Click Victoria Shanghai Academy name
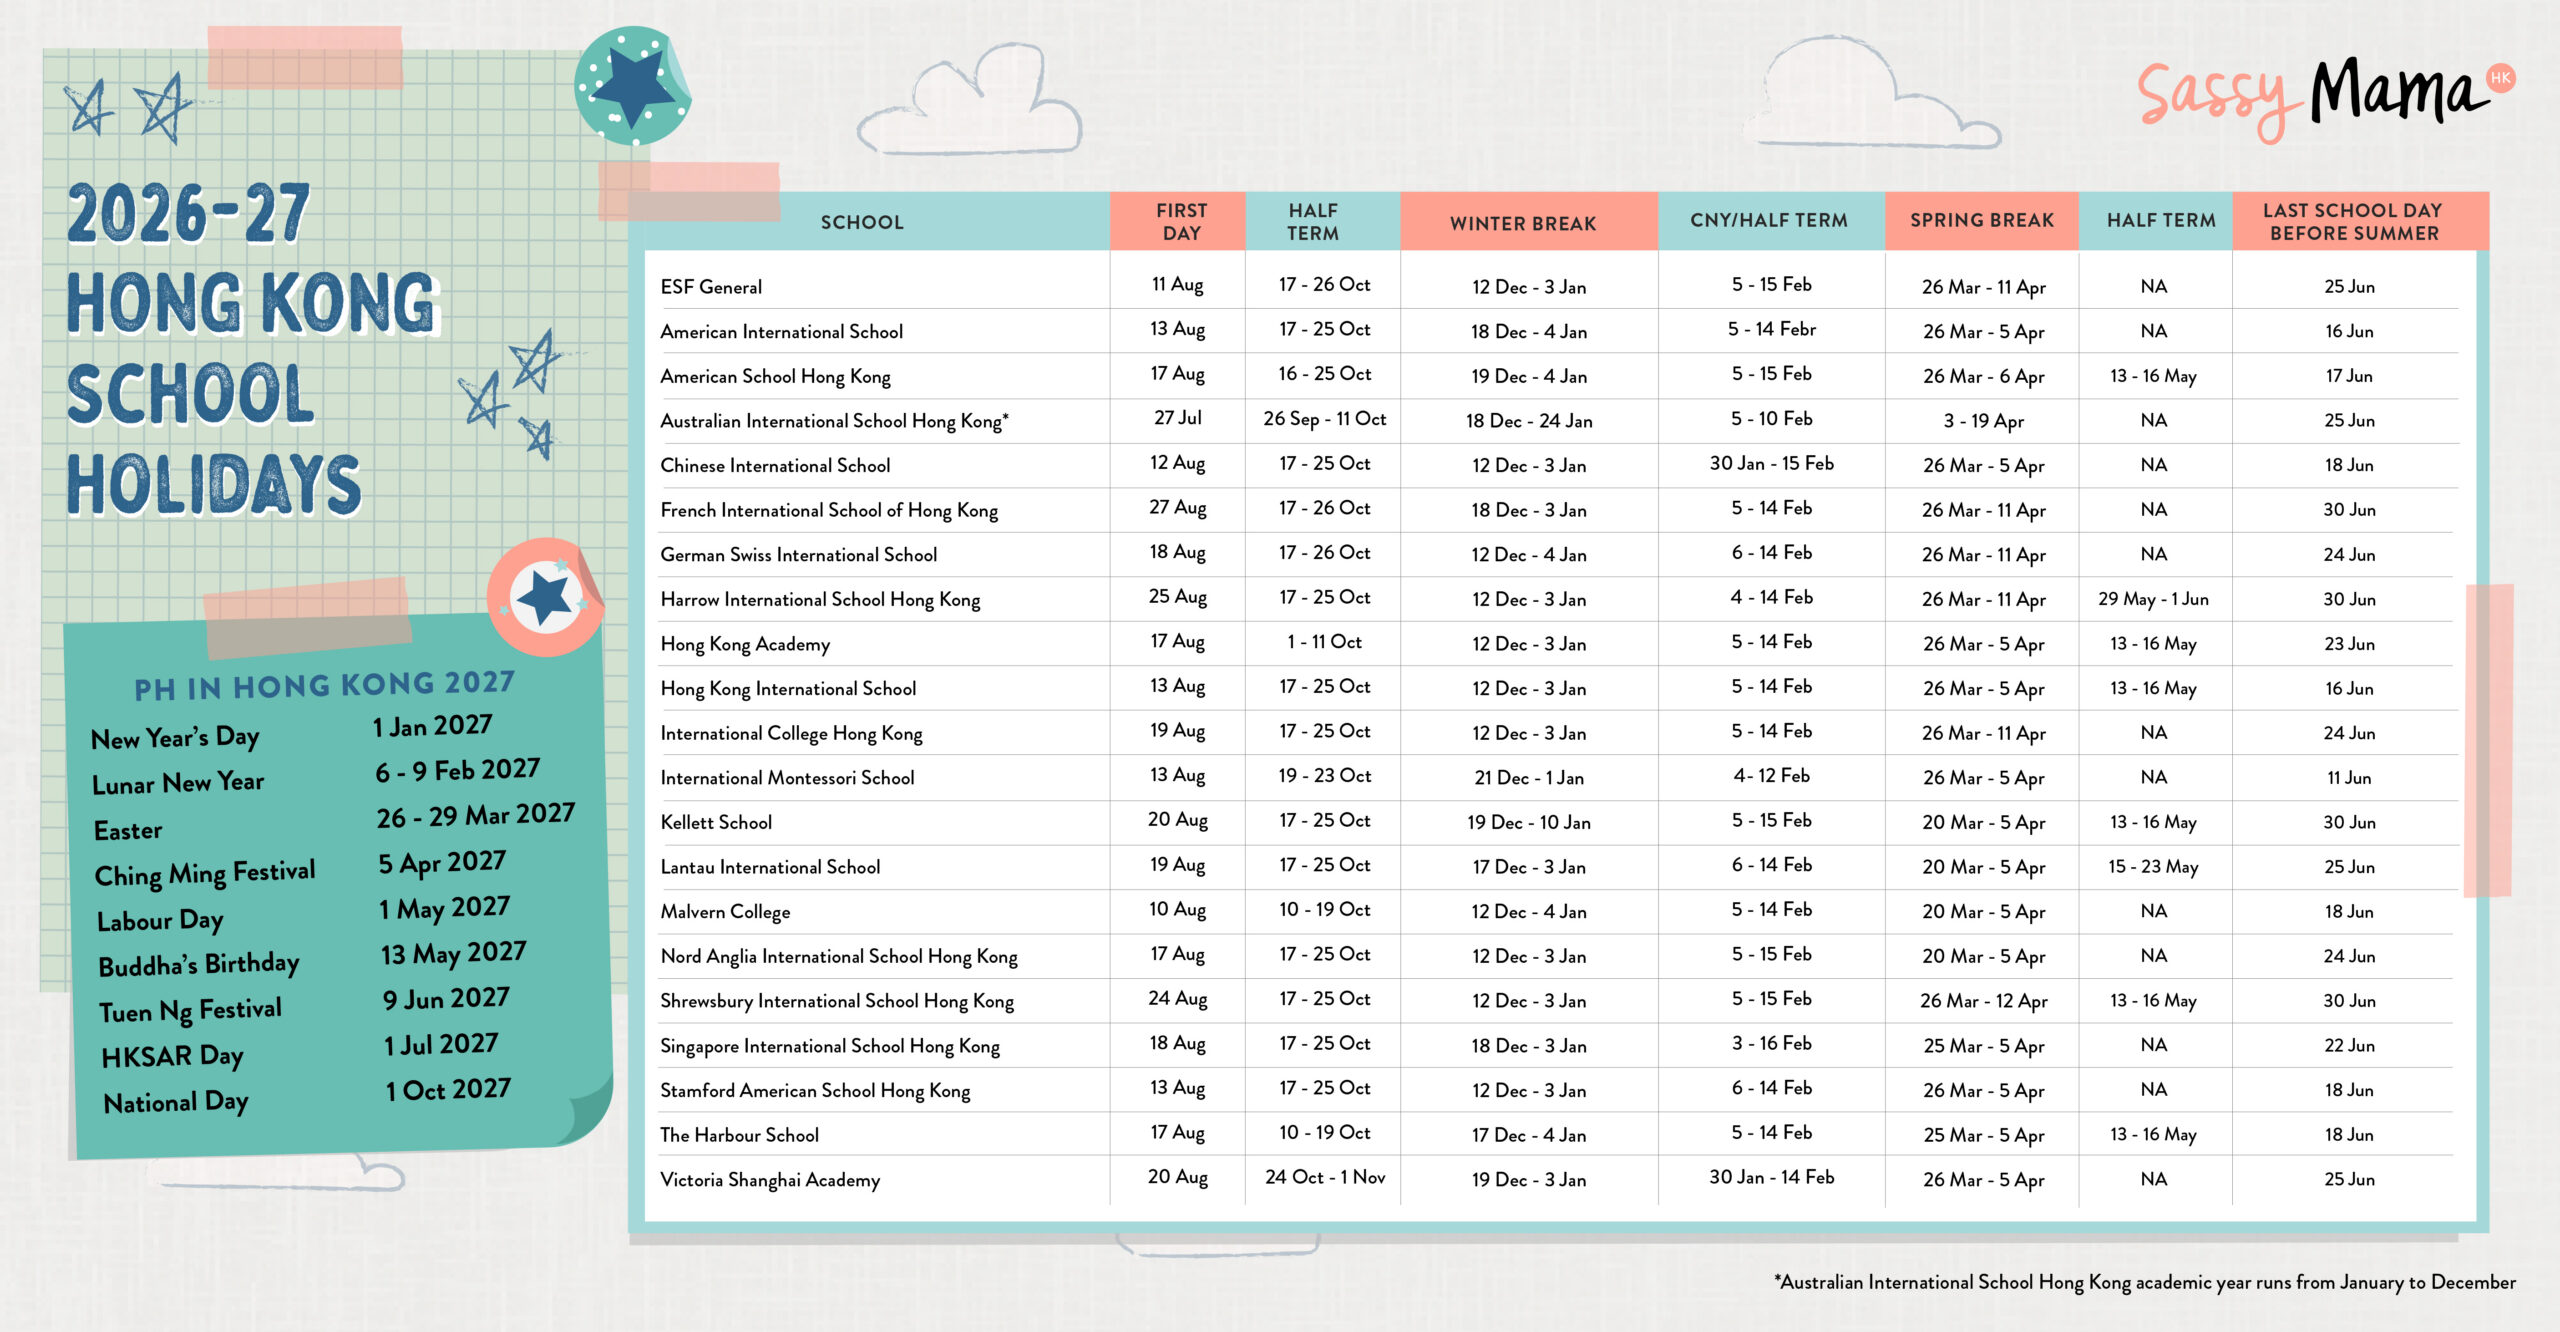Screen dimensions: 2560x1332 tap(770, 1180)
